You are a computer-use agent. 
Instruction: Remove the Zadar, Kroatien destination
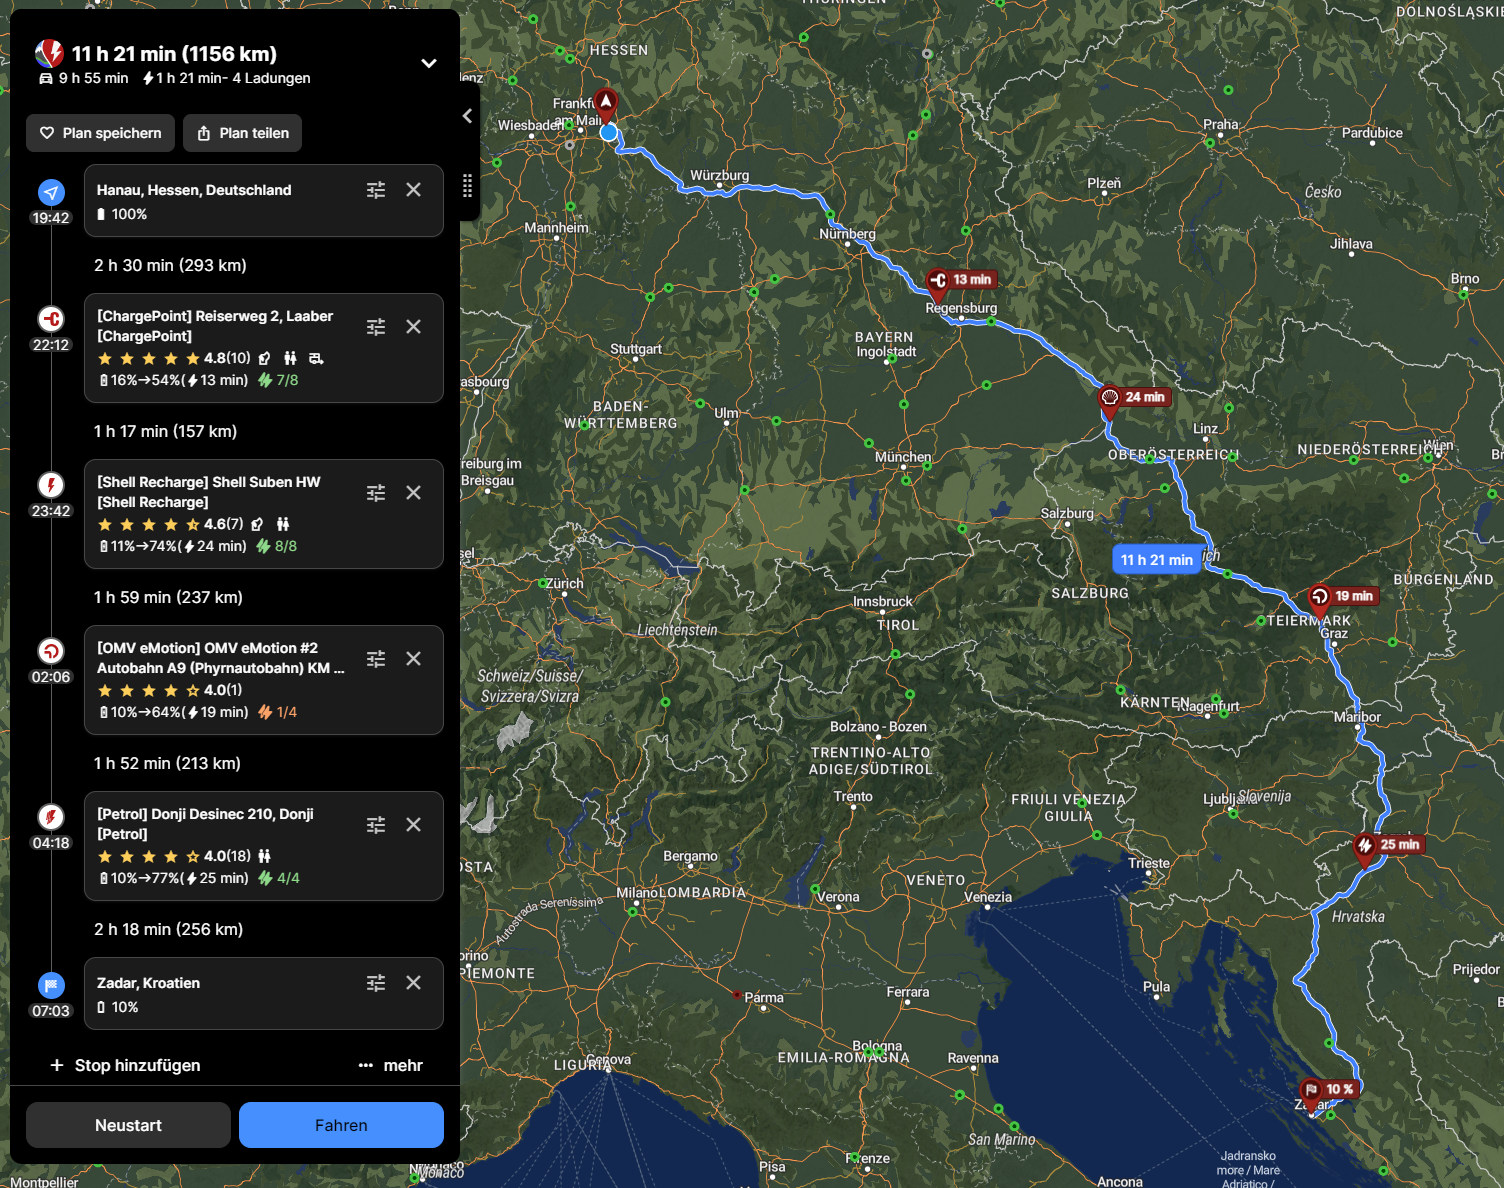413,983
